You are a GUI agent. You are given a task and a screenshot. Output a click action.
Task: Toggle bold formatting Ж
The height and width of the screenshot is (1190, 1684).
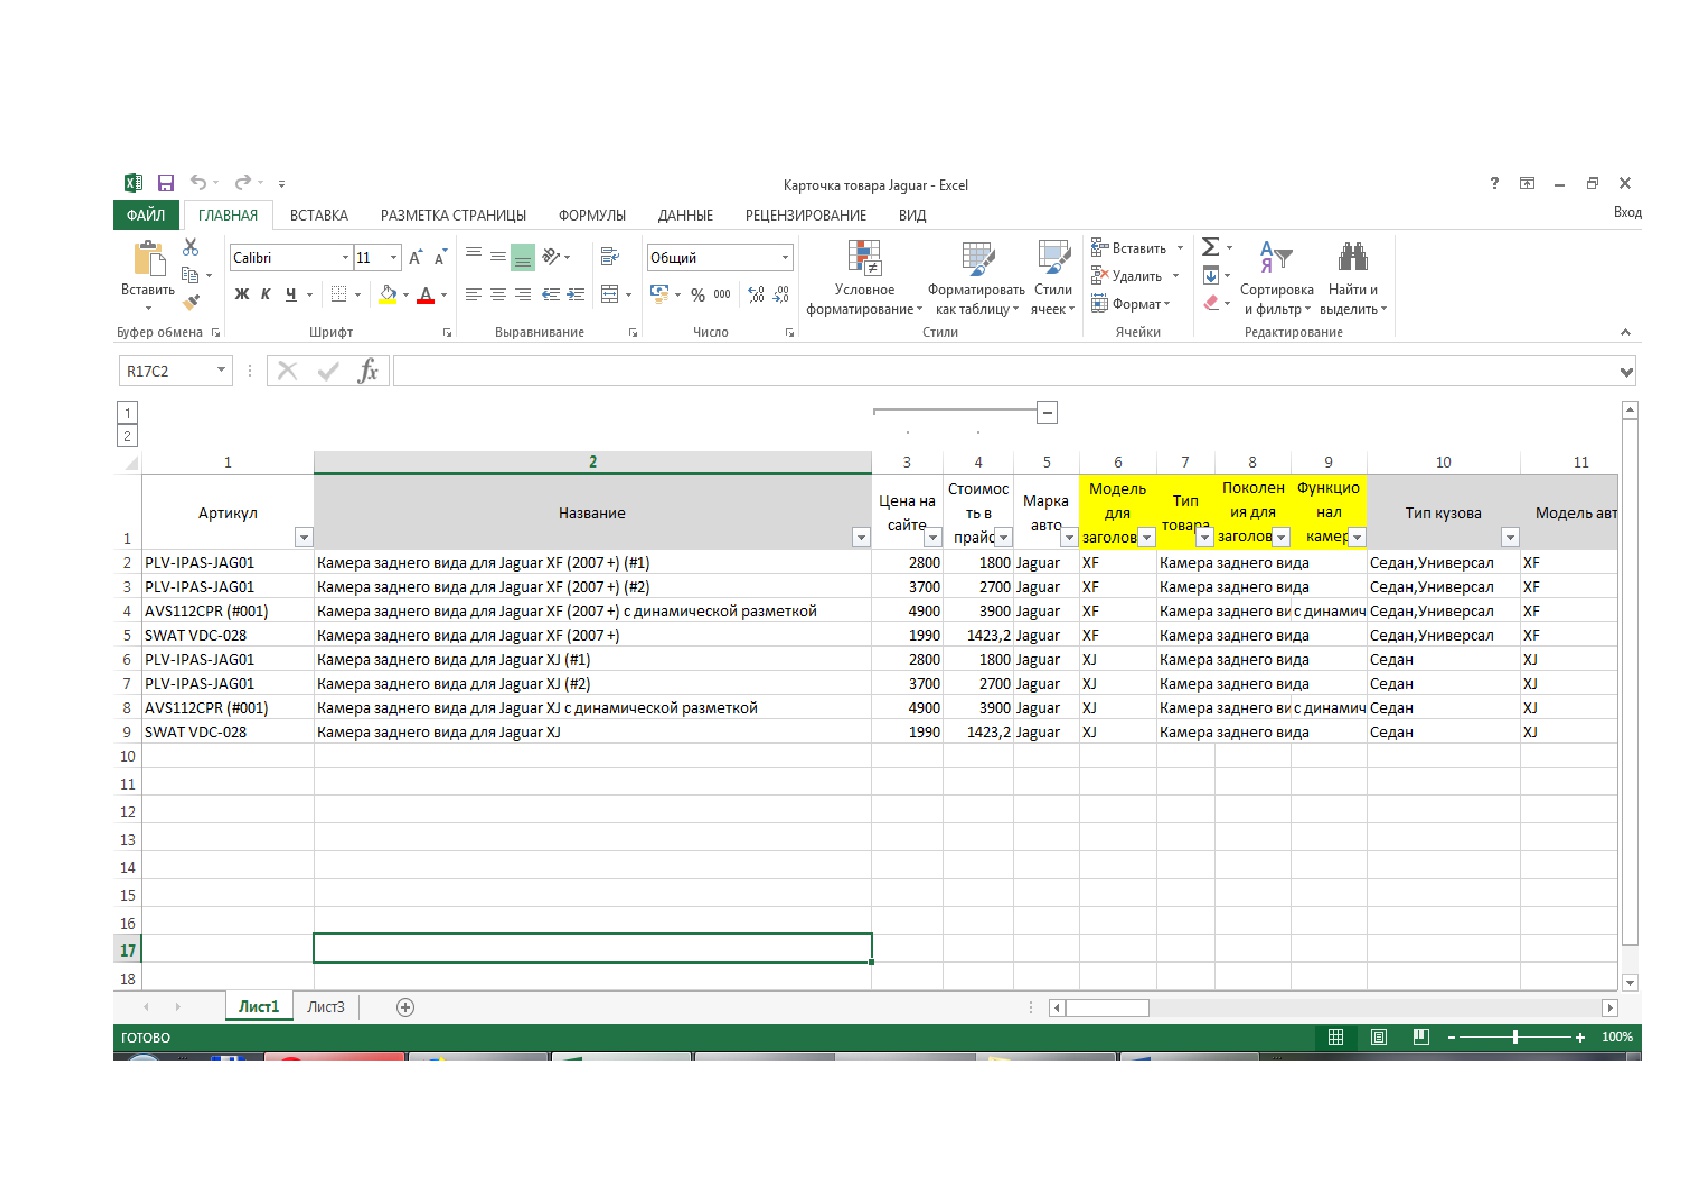point(241,294)
